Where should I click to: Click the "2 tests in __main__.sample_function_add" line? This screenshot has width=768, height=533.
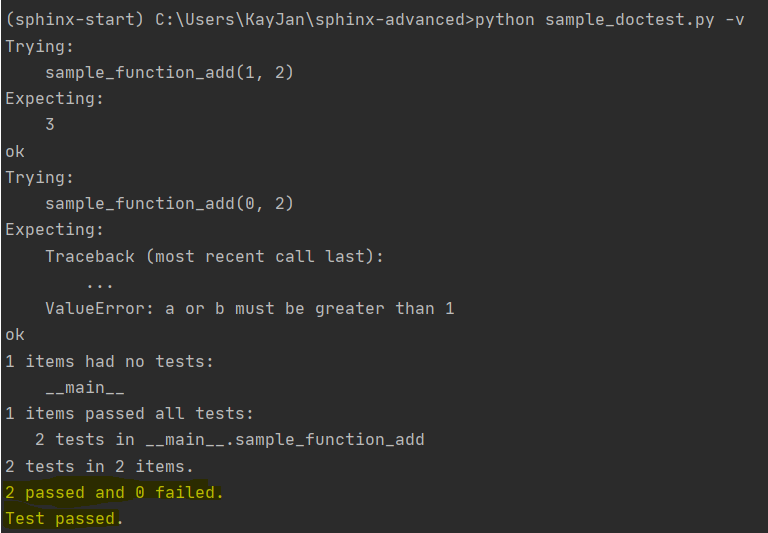click(230, 439)
